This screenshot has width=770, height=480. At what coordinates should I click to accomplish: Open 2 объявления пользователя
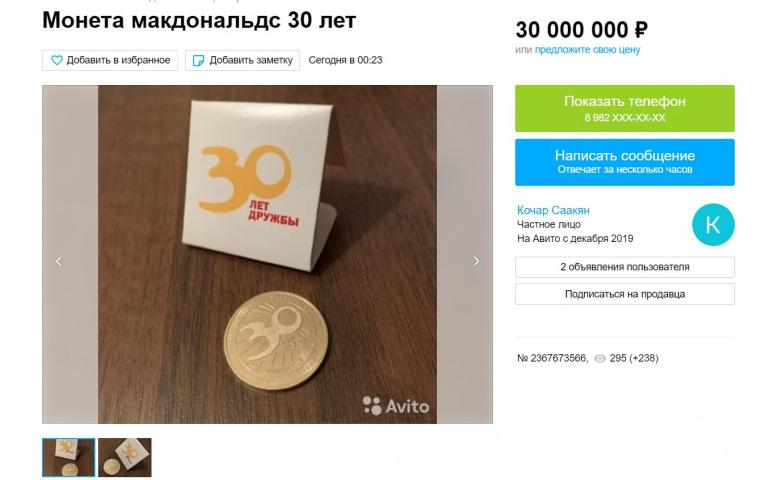[x=625, y=267]
